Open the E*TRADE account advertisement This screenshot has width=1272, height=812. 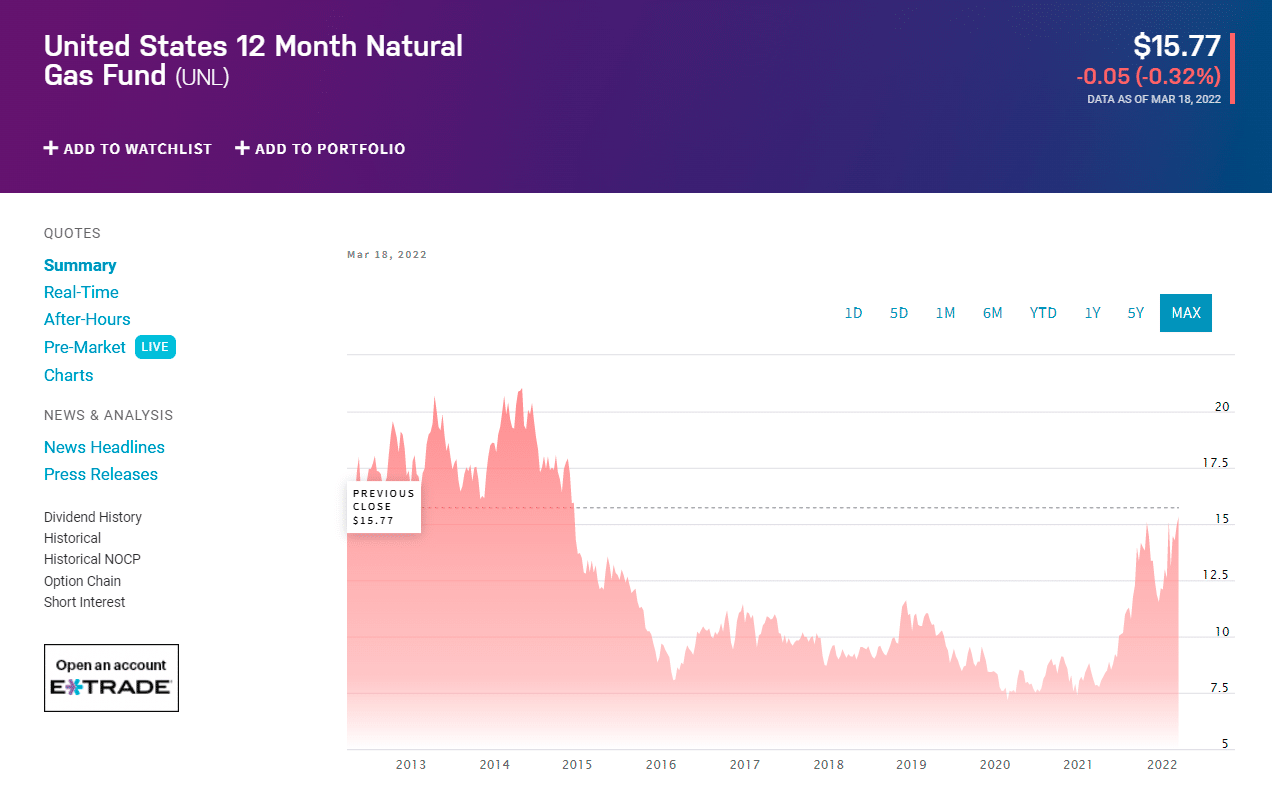[111, 678]
